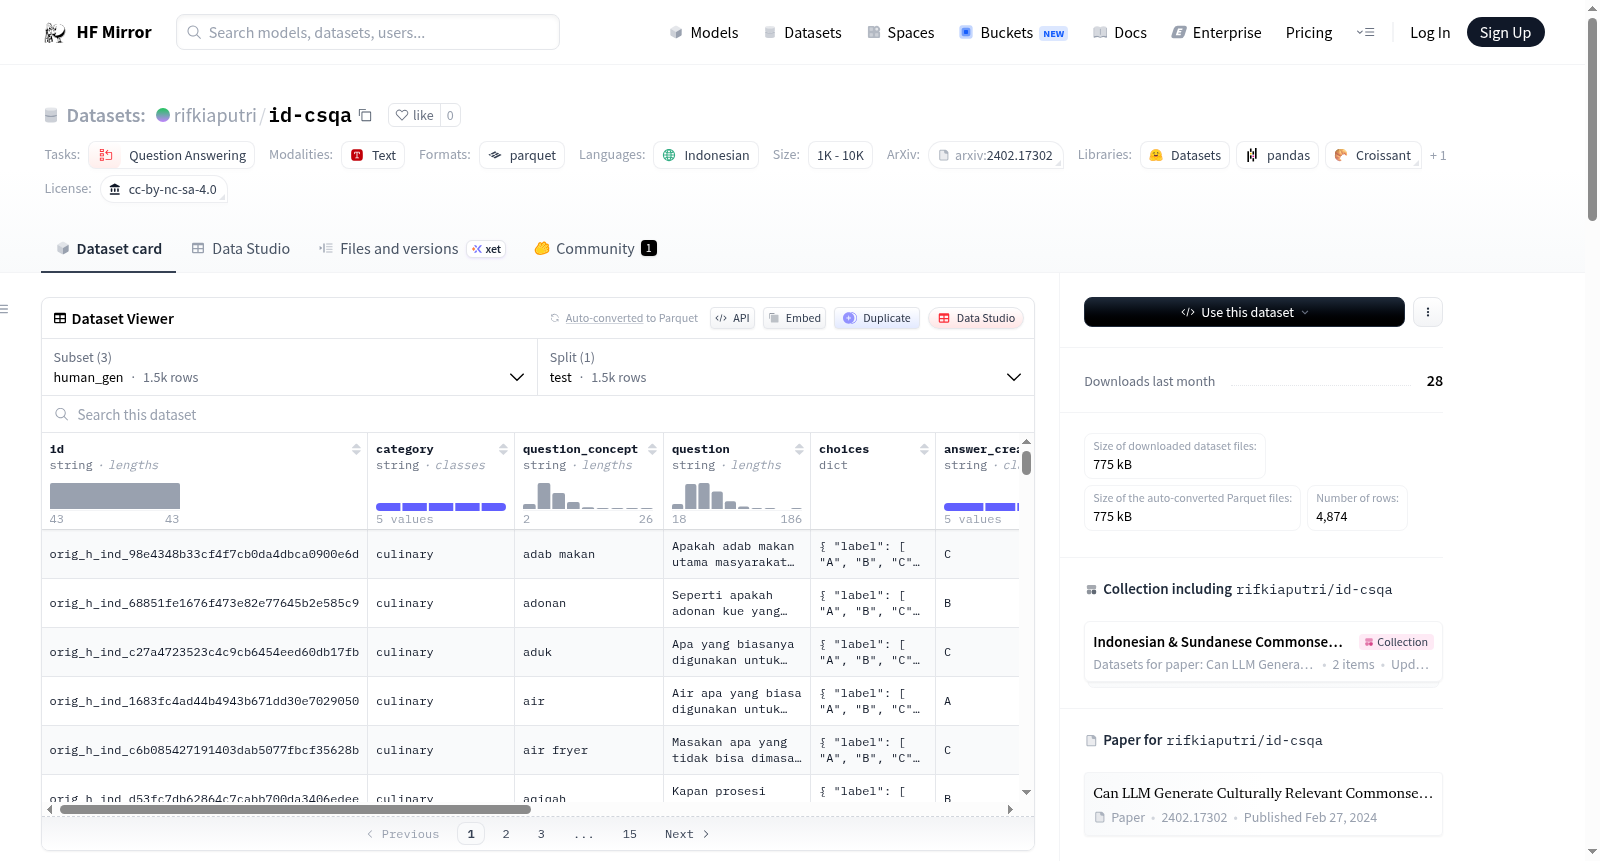
Task: Open the Subset human_gen dropdown
Action: pos(289,368)
